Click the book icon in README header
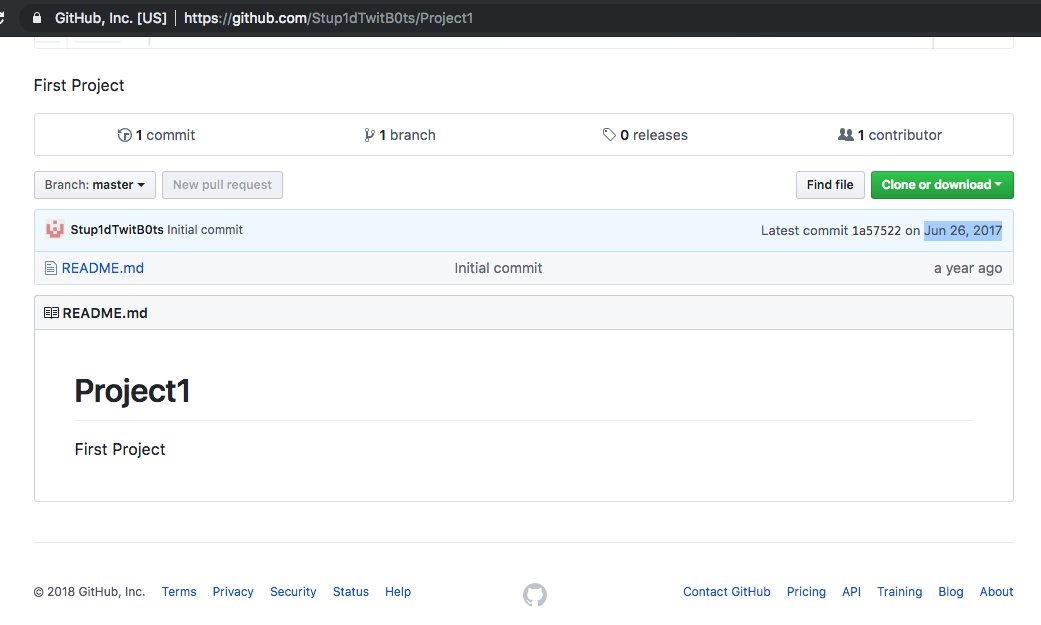Viewport: 1041px width, 625px height. point(51,313)
